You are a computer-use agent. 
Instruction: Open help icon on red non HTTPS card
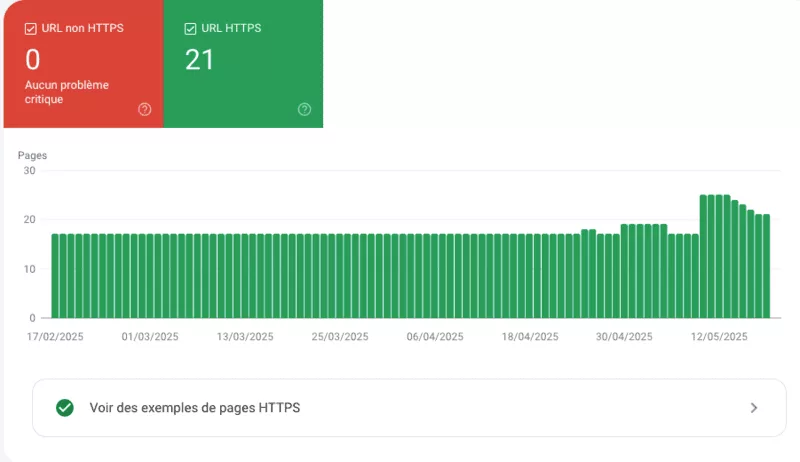[144, 109]
